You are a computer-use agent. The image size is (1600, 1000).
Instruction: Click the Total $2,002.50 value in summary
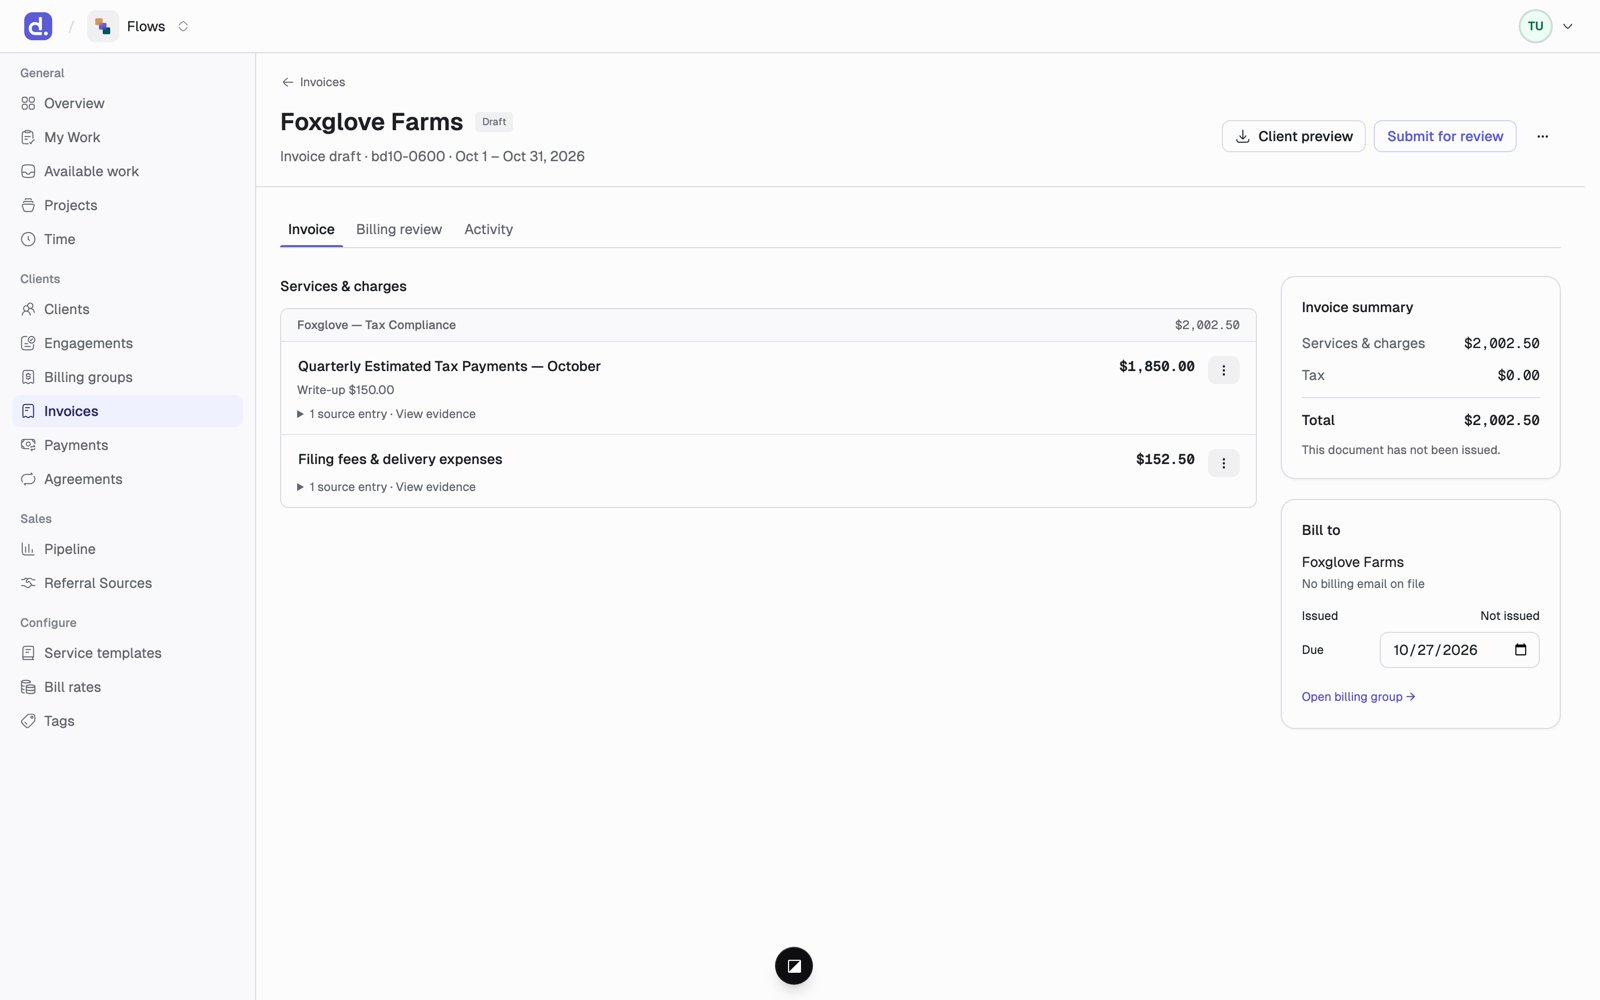coord(1501,420)
